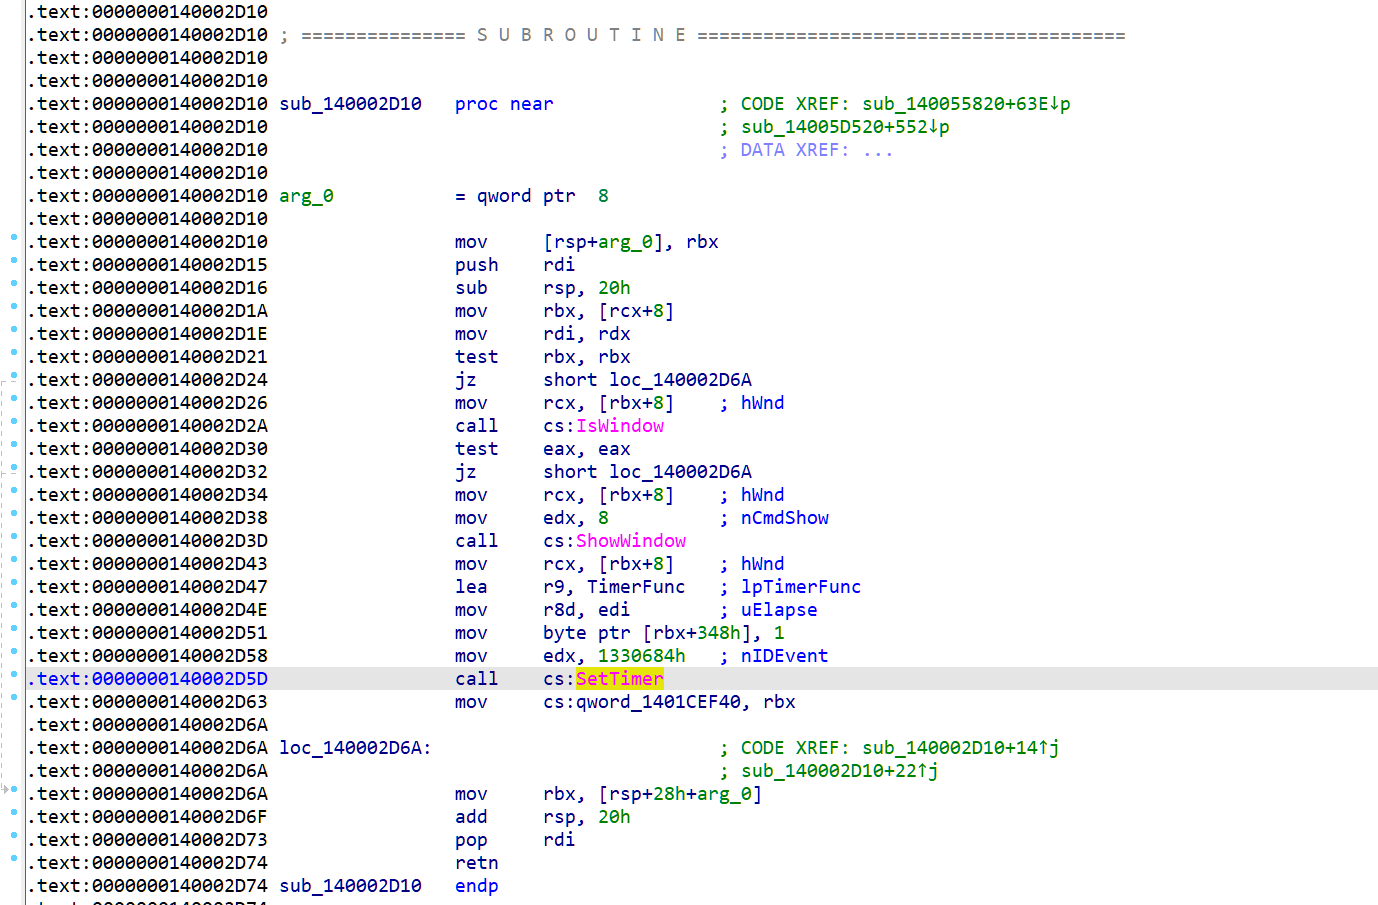Toggle the breakpoint dot beside the retn line
The height and width of the screenshot is (905, 1378).
(x=14, y=859)
